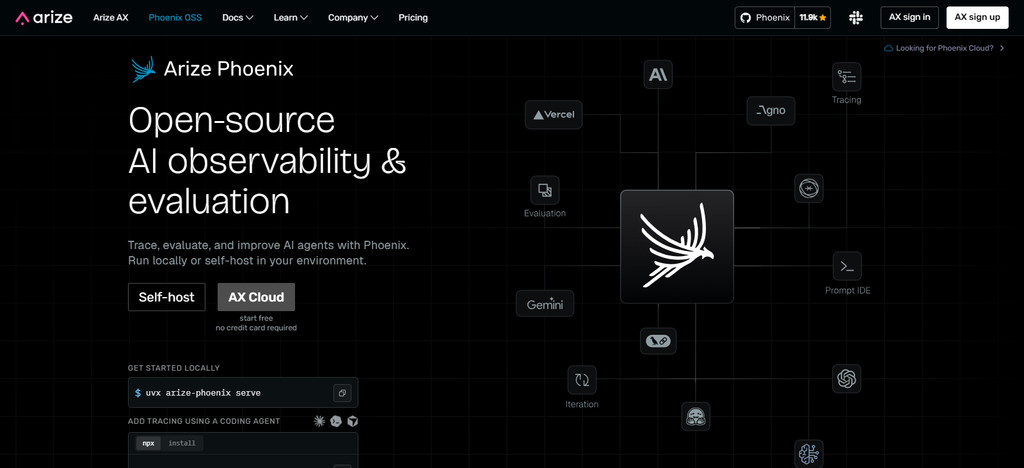Click the Claude starburst coding agent icon

319,421
